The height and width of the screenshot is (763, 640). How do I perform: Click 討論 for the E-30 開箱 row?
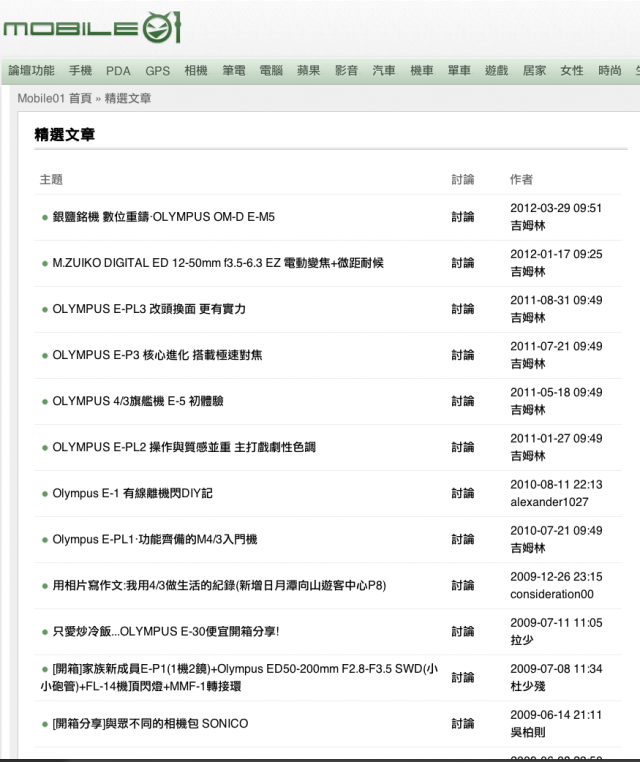click(462, 632)
